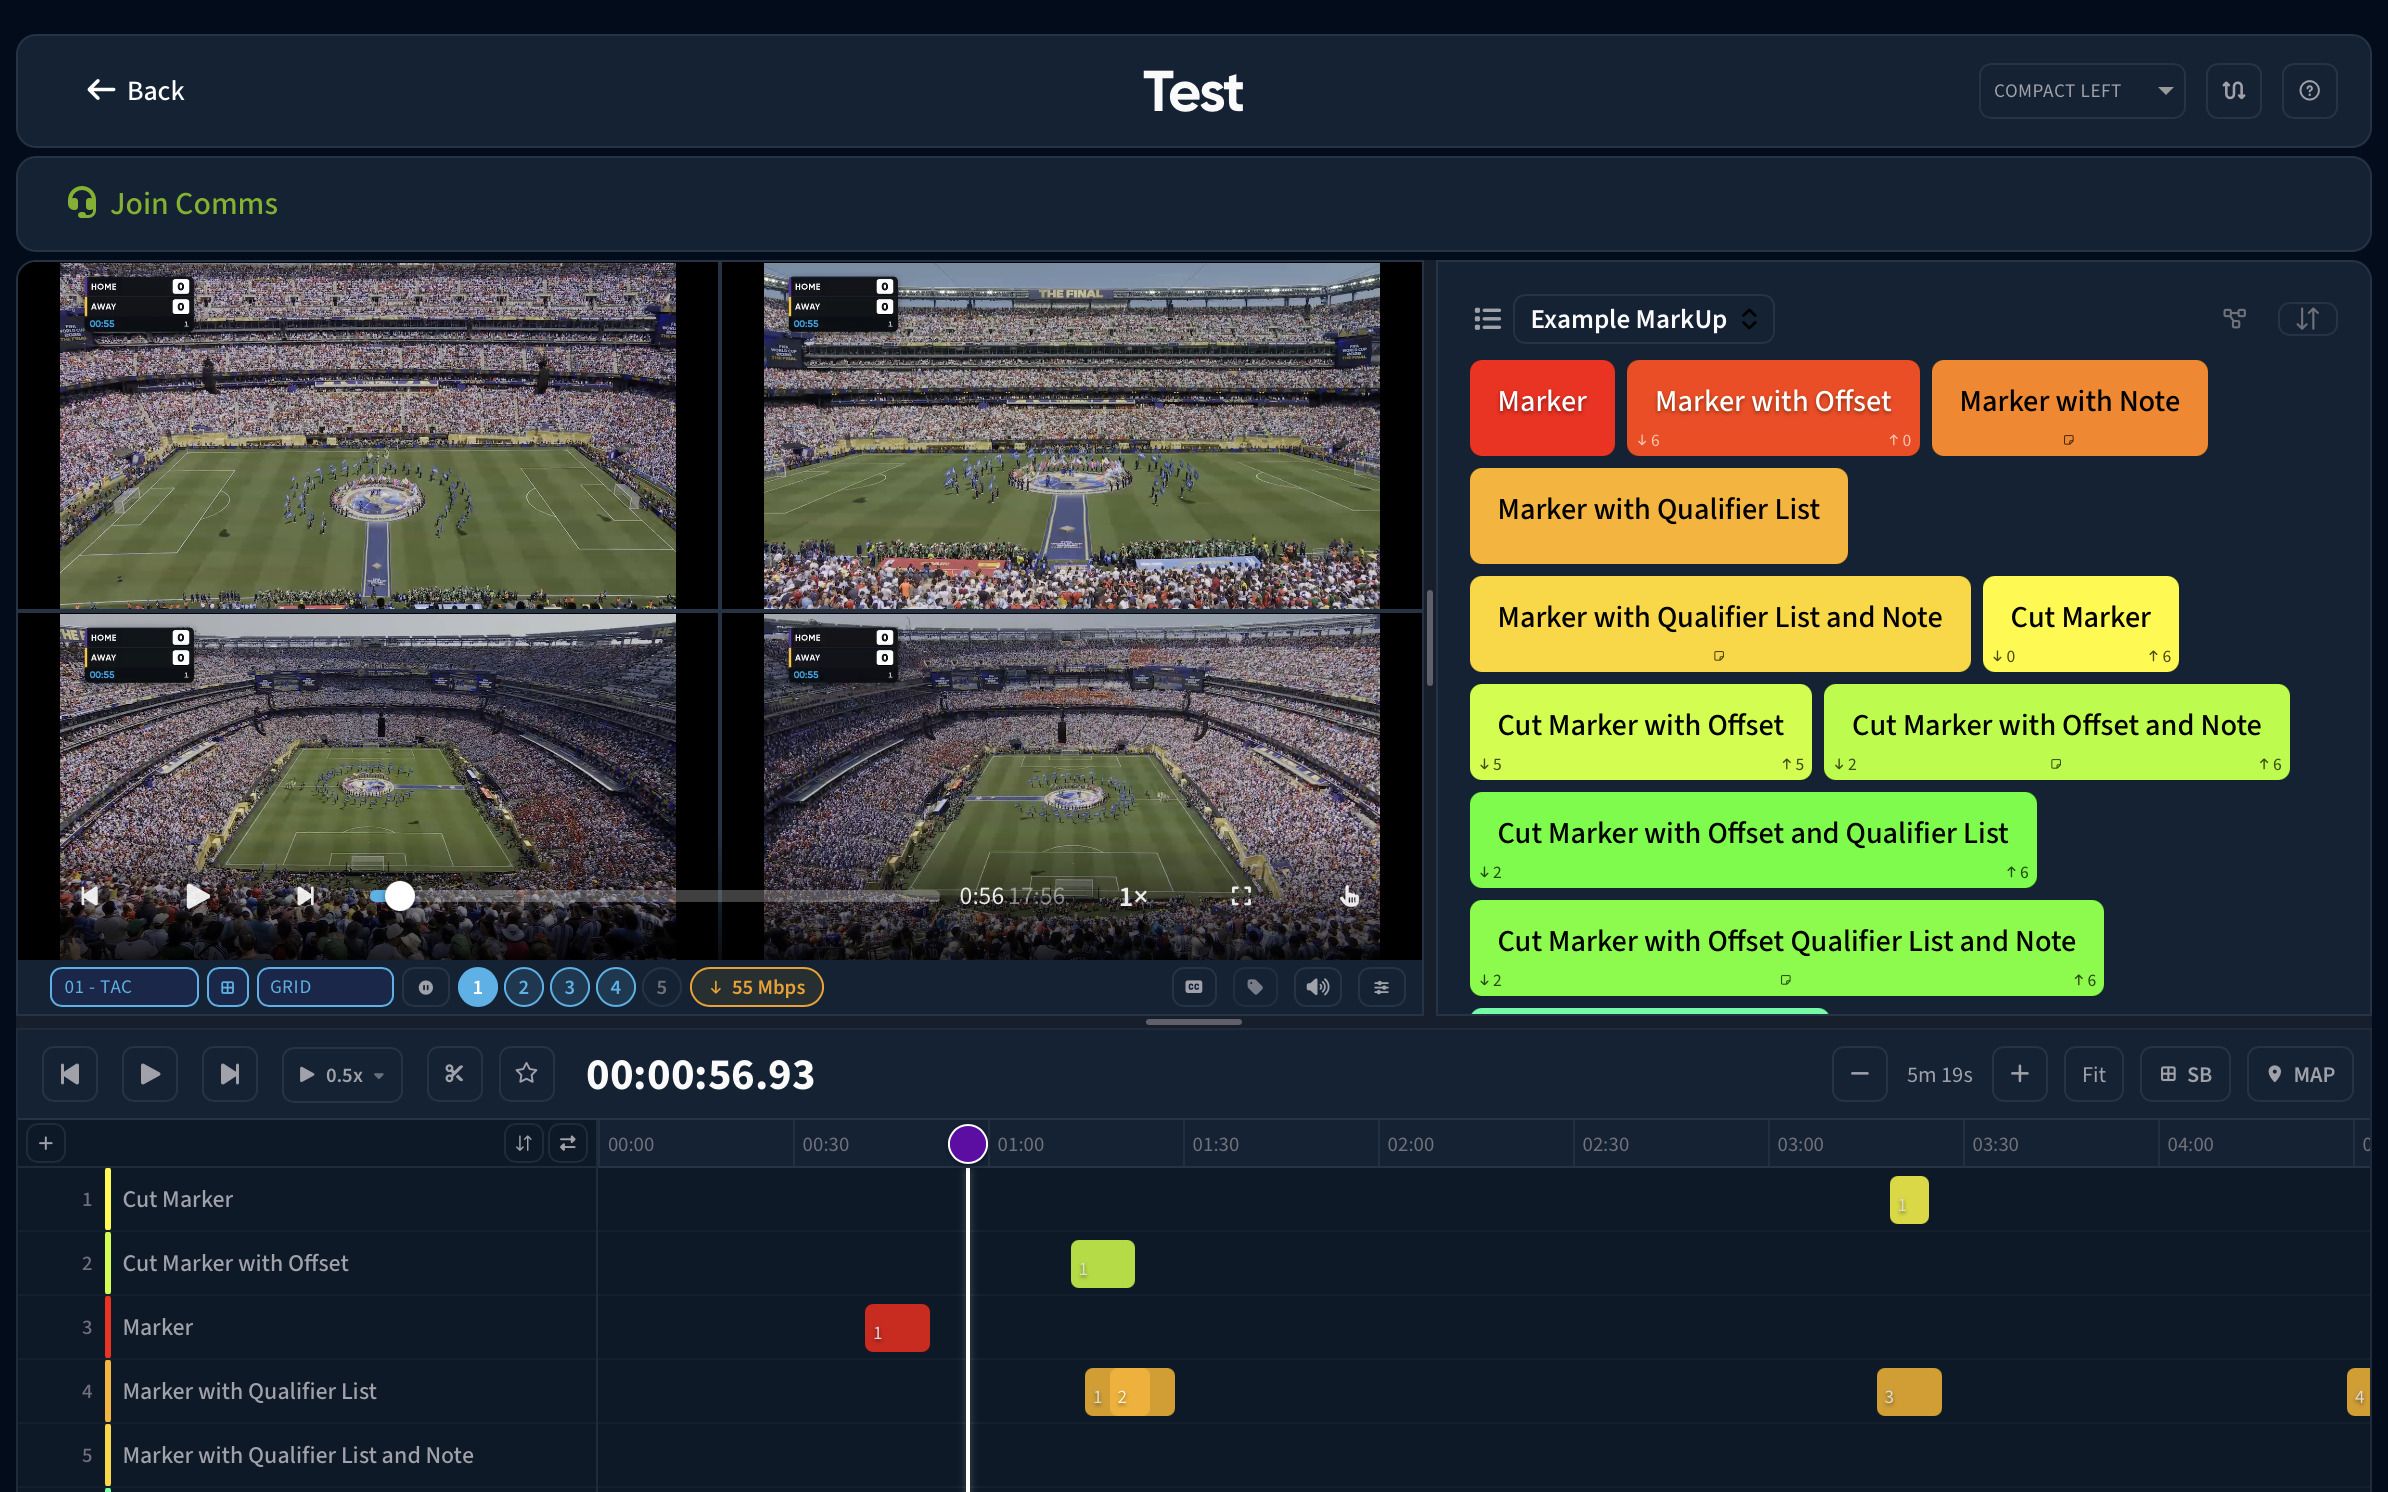This screenshot has height=1492, width=2388.
Task: Click the purple timeline playhead
Action: tap(968, 1143)
